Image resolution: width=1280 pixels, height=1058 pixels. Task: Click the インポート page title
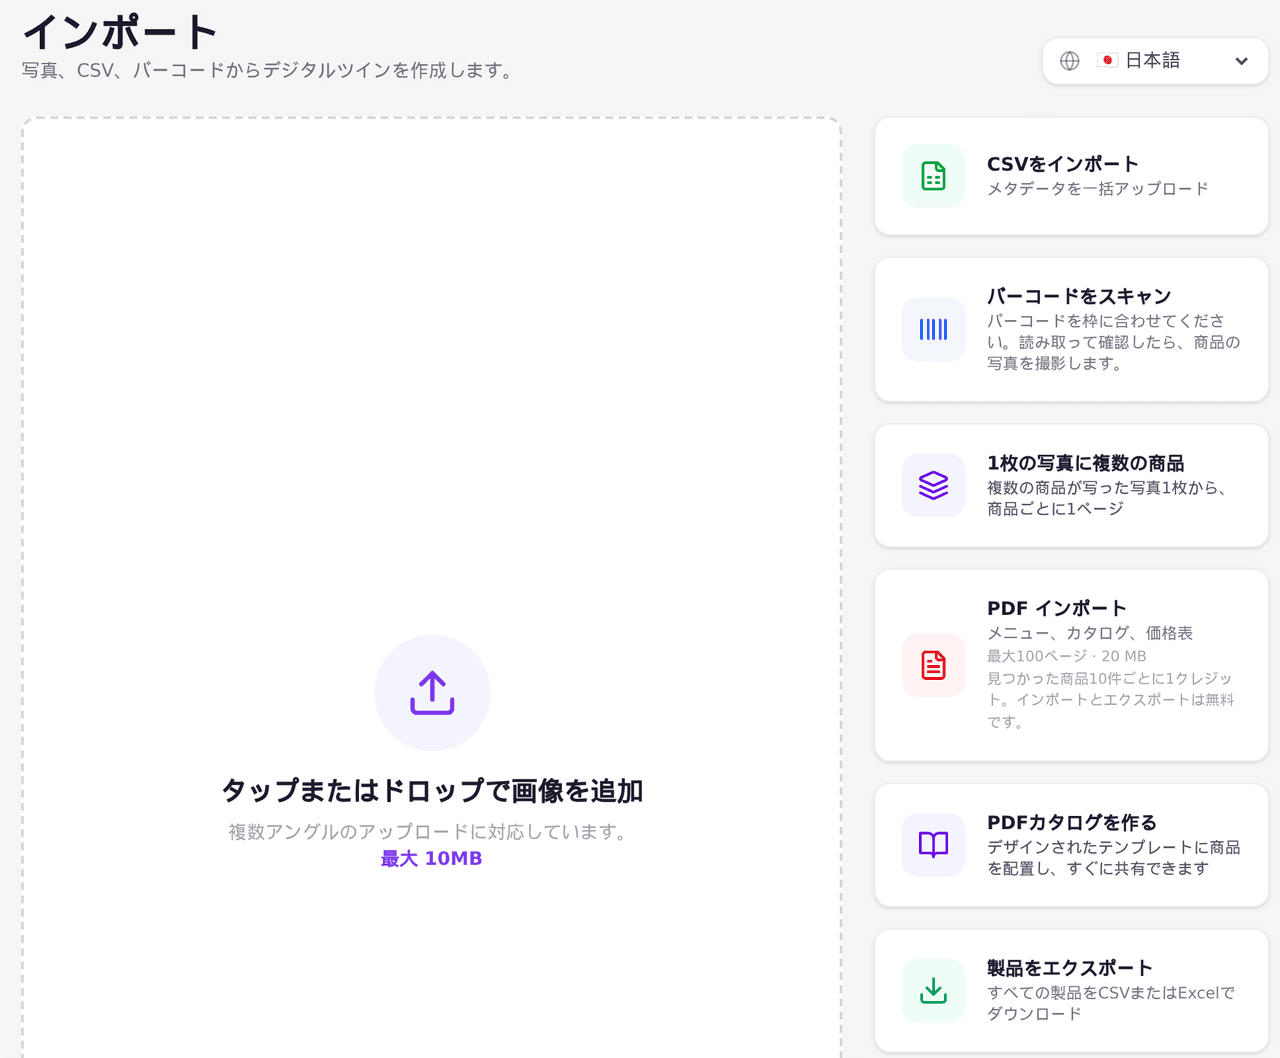(120, 32)
